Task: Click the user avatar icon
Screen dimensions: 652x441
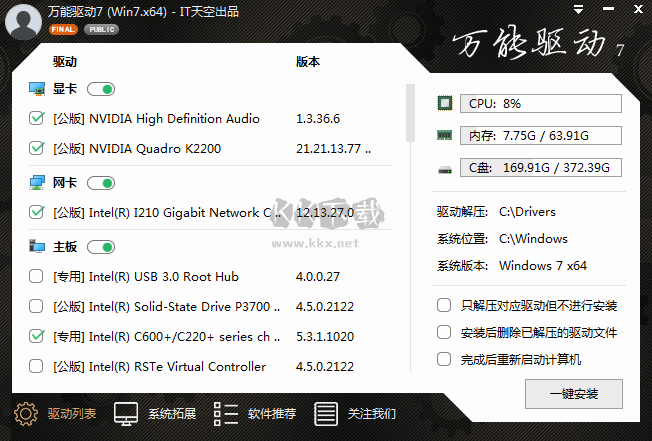Action: [23, 22]
